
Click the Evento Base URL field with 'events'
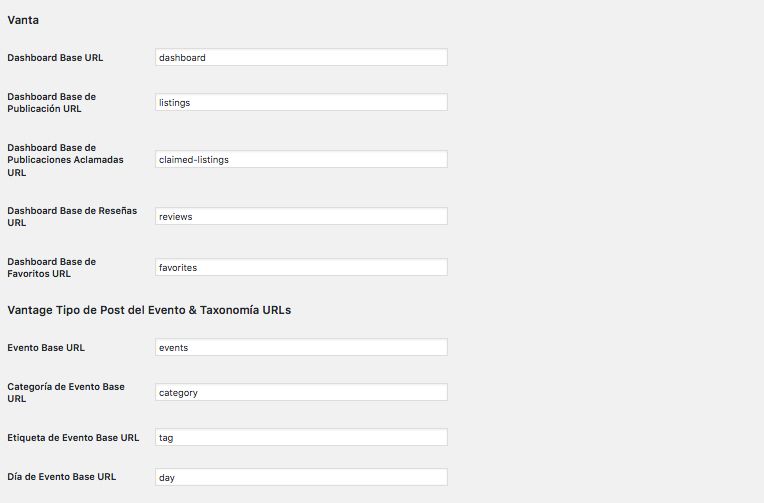[x=301, y=347]
